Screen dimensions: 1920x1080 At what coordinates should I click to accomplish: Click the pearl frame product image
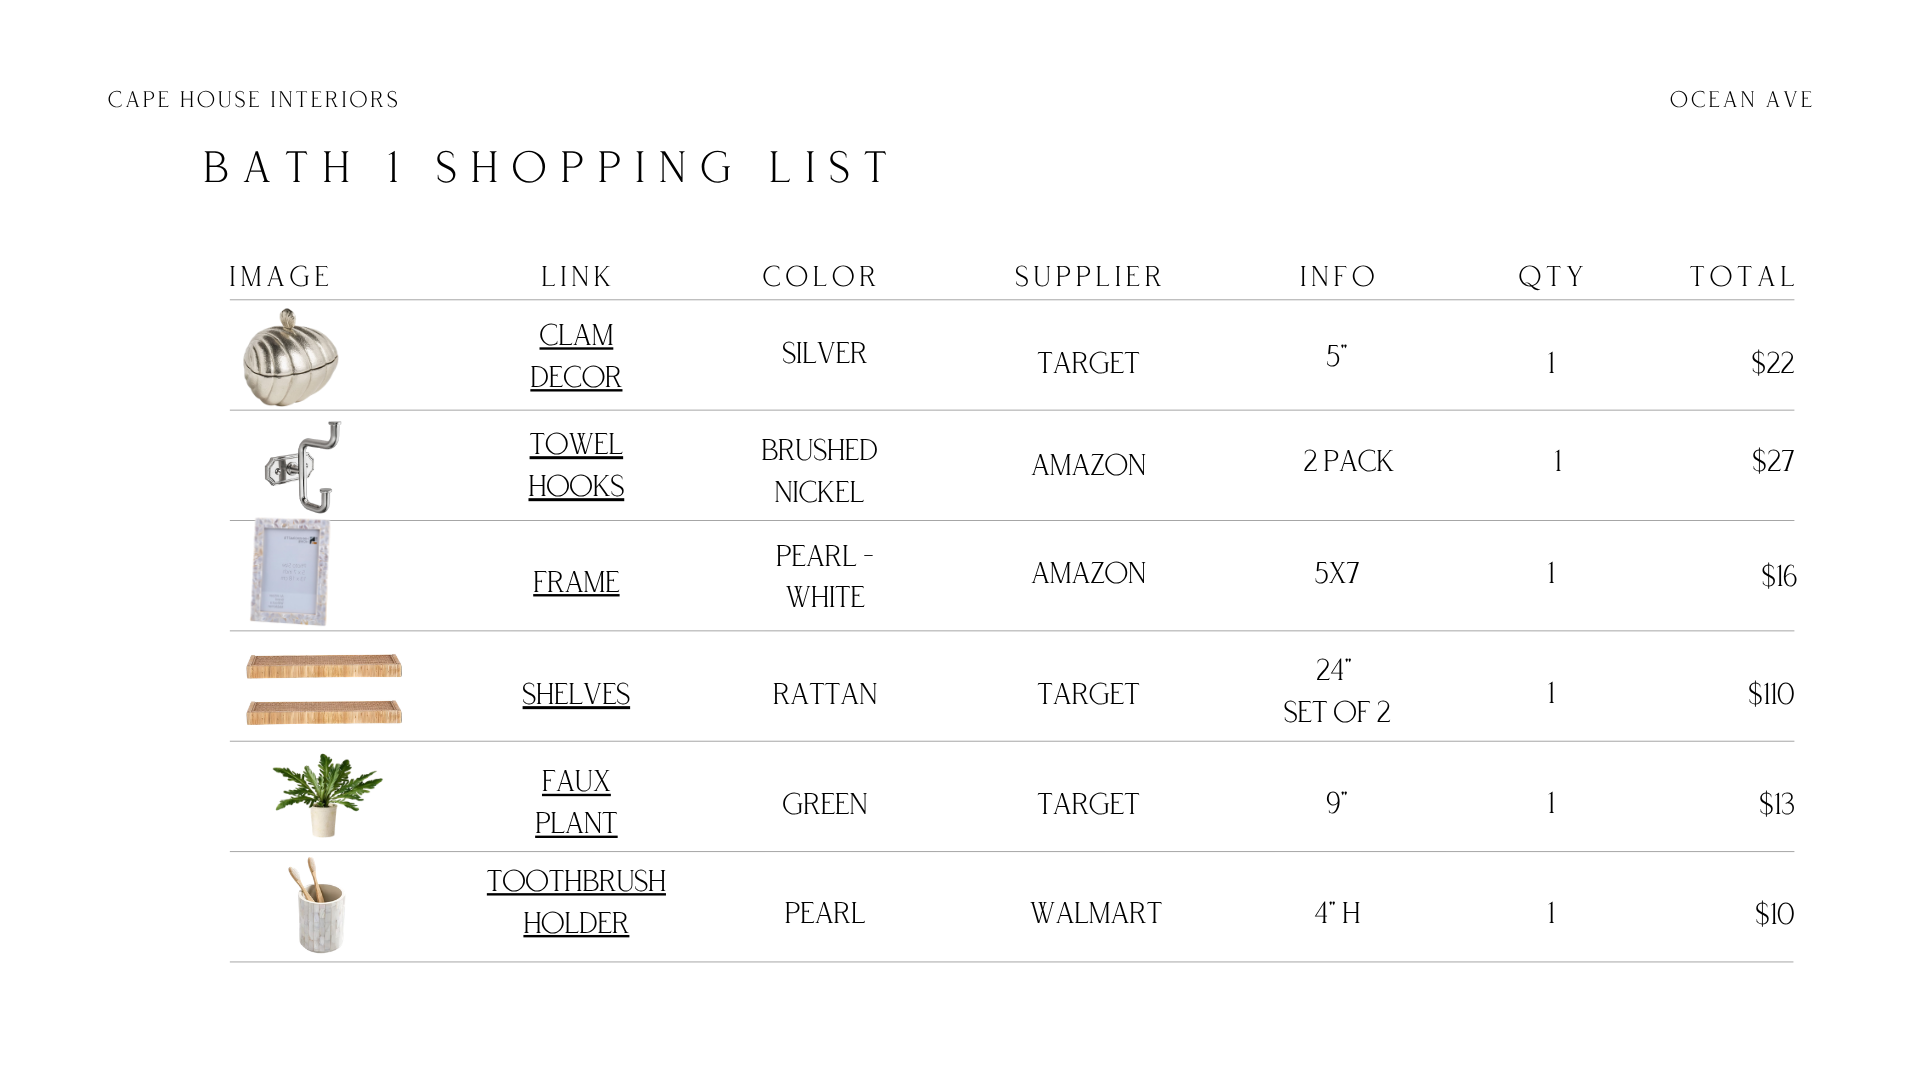[290, 572]
